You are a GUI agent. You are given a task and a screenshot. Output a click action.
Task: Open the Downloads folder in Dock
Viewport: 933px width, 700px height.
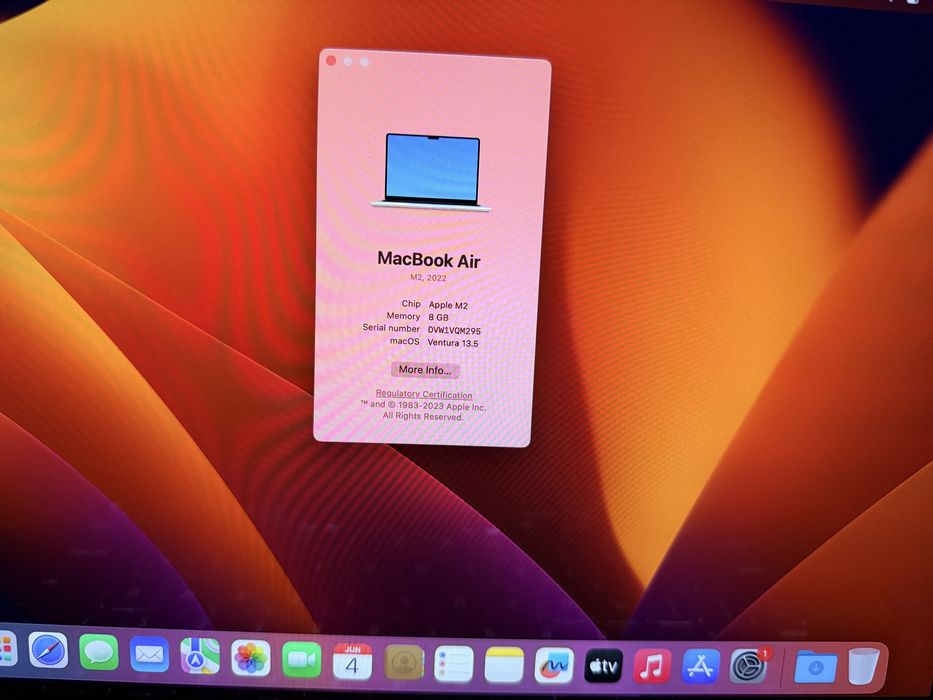pos(816,667)
